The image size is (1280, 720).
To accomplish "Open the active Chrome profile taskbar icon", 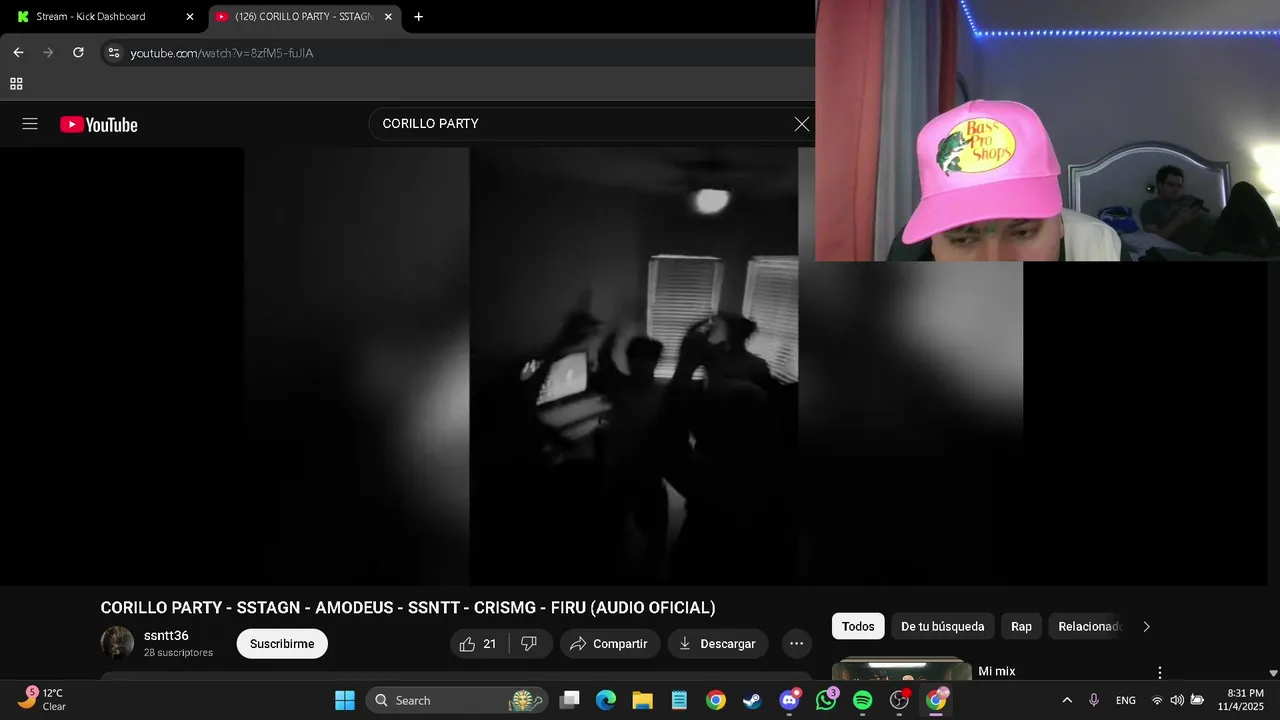I will (x=936, y=700).
